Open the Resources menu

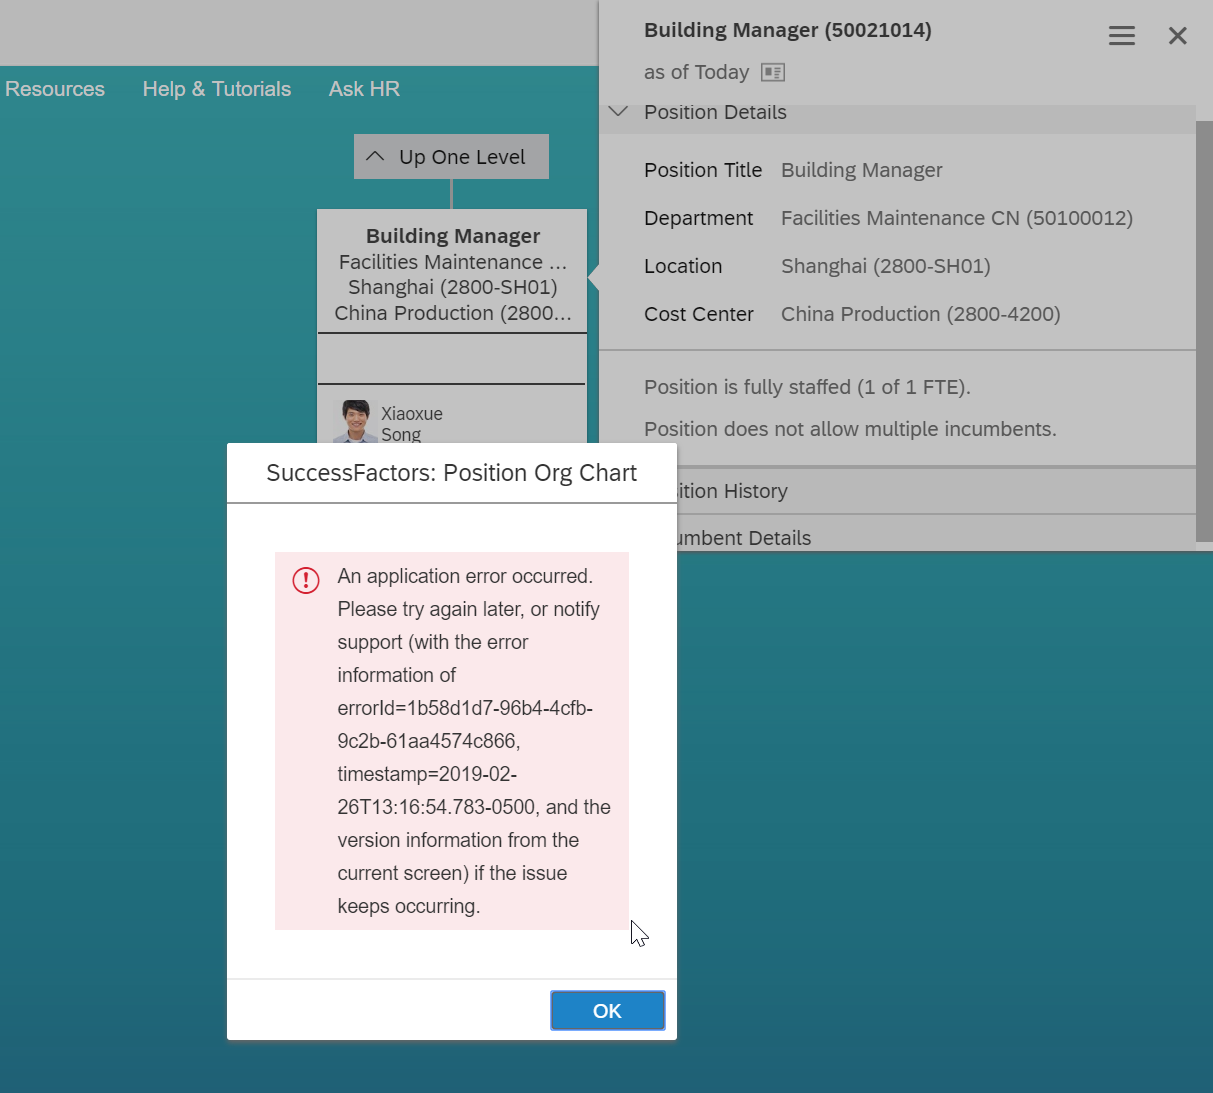pos(55,89)
